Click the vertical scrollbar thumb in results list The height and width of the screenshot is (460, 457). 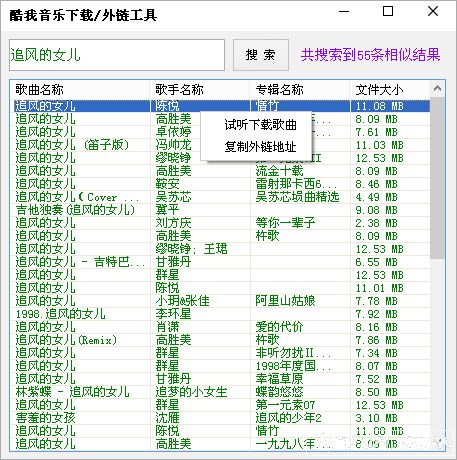[x=437, y=178]
